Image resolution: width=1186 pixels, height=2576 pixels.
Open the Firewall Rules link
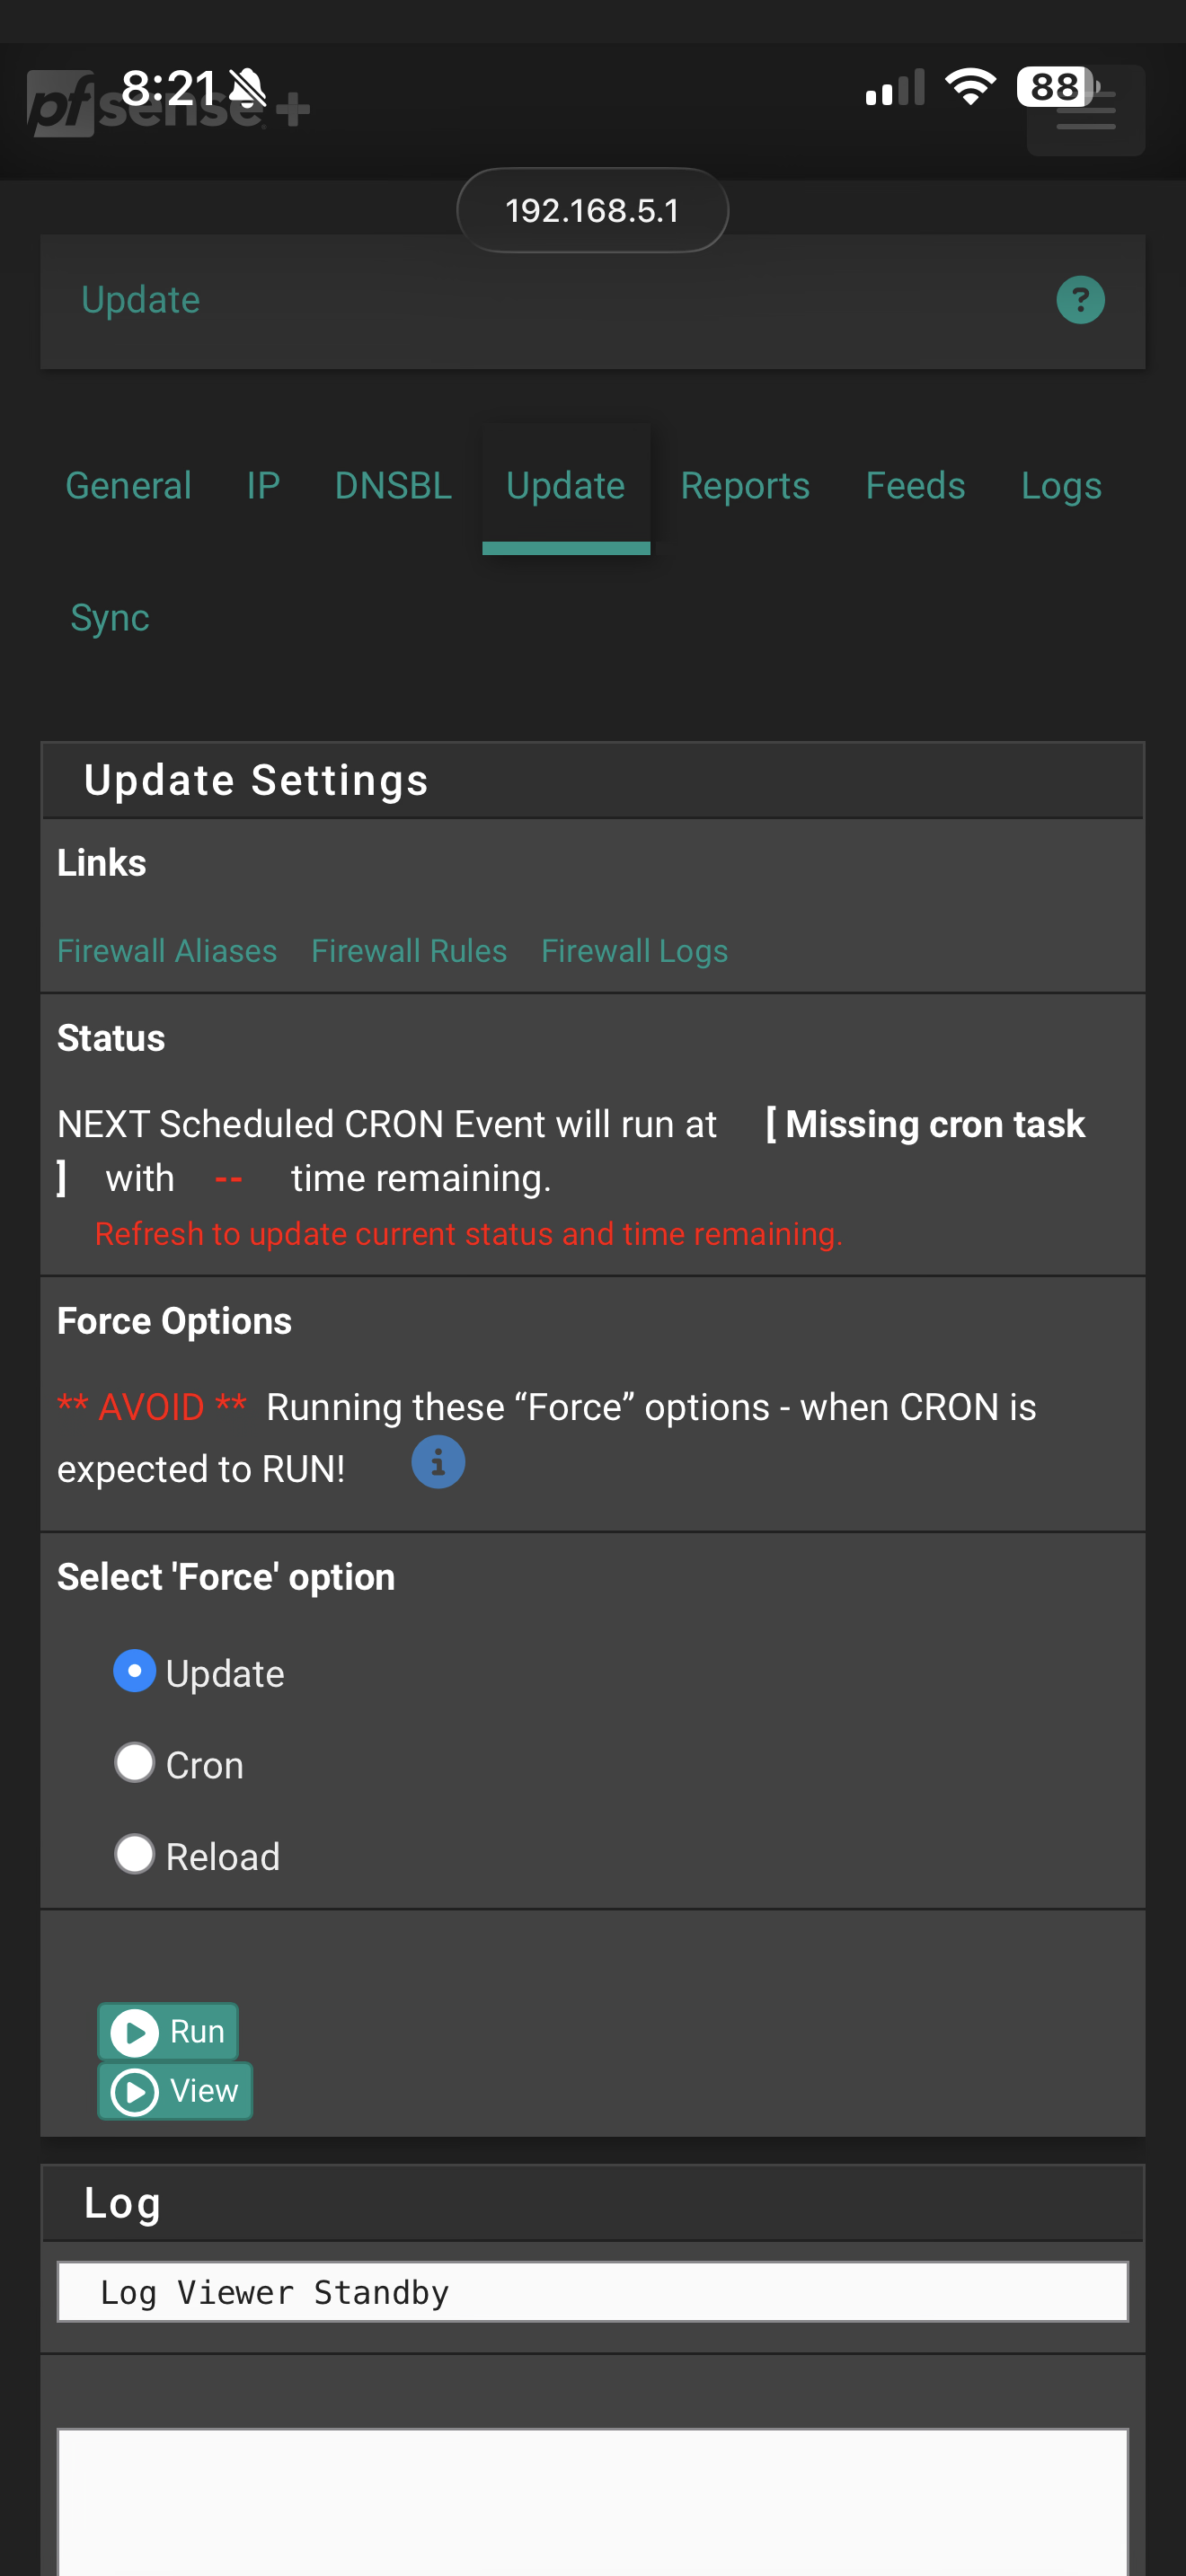tap(409, 951)
